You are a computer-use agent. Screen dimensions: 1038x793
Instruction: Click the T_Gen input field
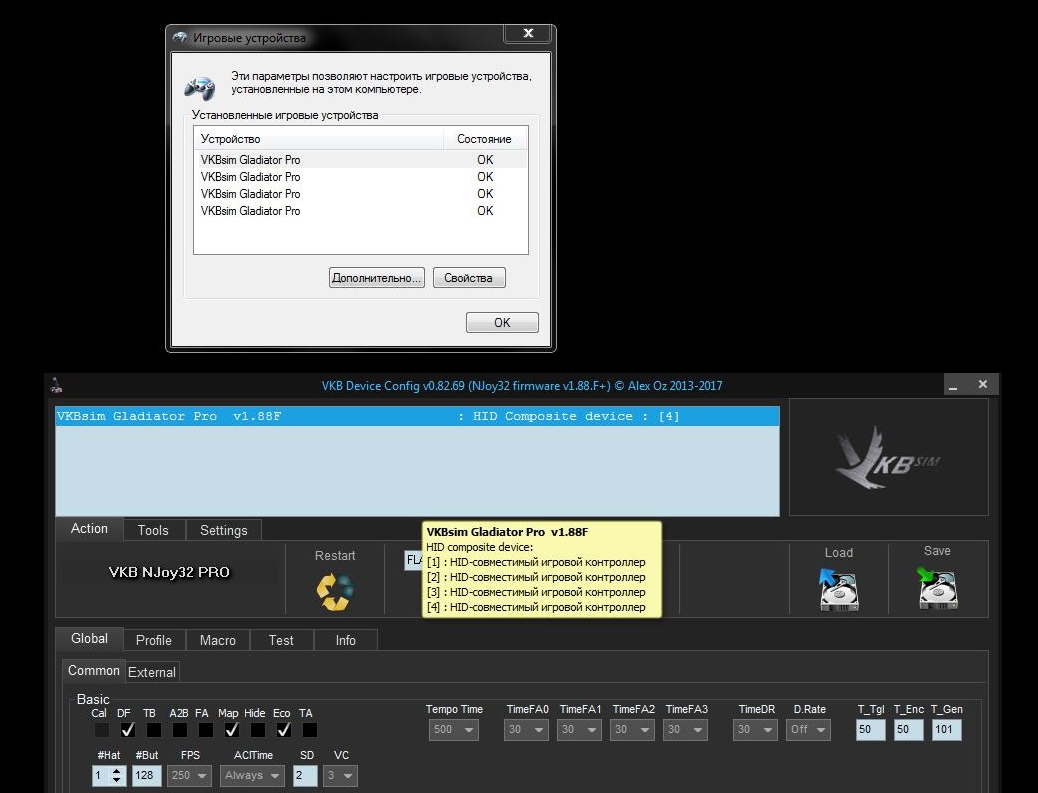[947, 729]
